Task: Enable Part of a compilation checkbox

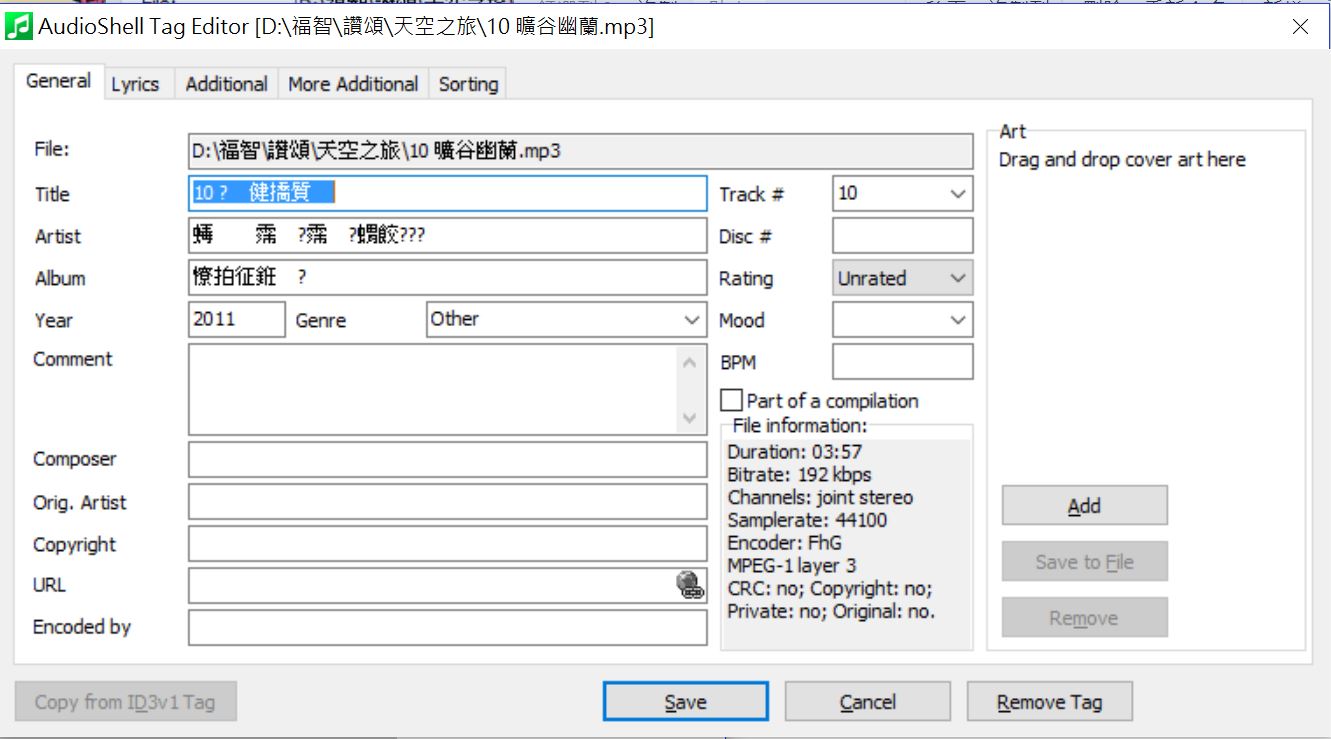Action: 732,400
